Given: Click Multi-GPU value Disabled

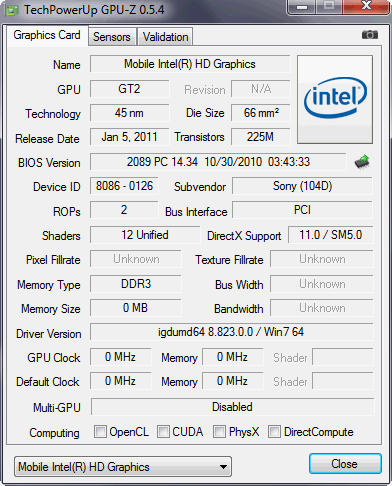Looking at the screenshot, I should 232,407.
